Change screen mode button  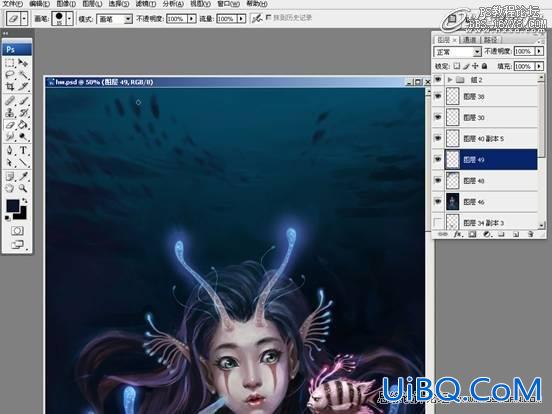18,244
